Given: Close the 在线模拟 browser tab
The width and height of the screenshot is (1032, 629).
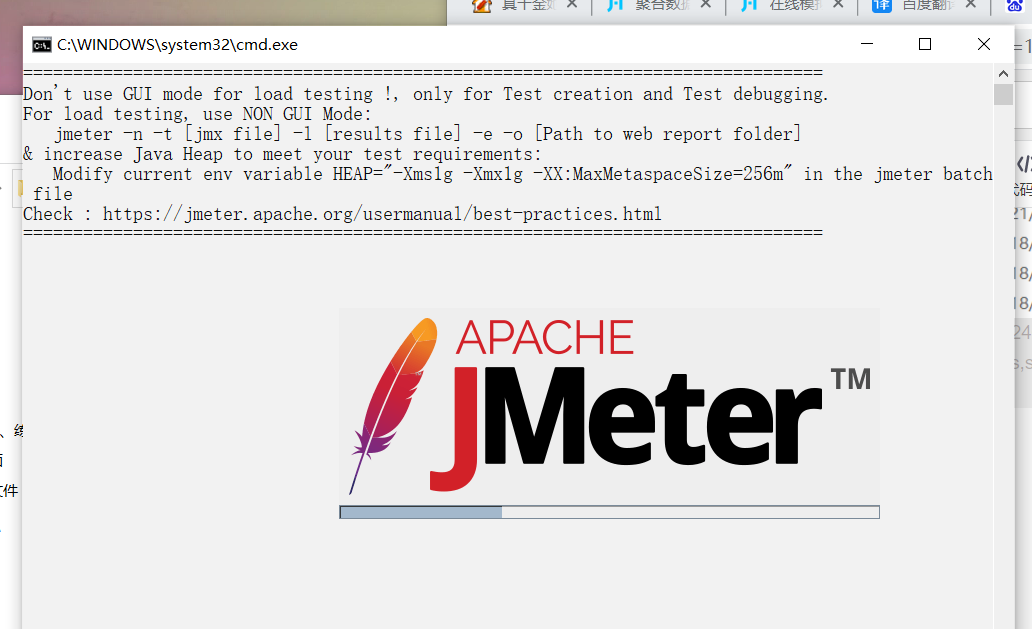Looking at the screenshot, I should pos(838,5).
